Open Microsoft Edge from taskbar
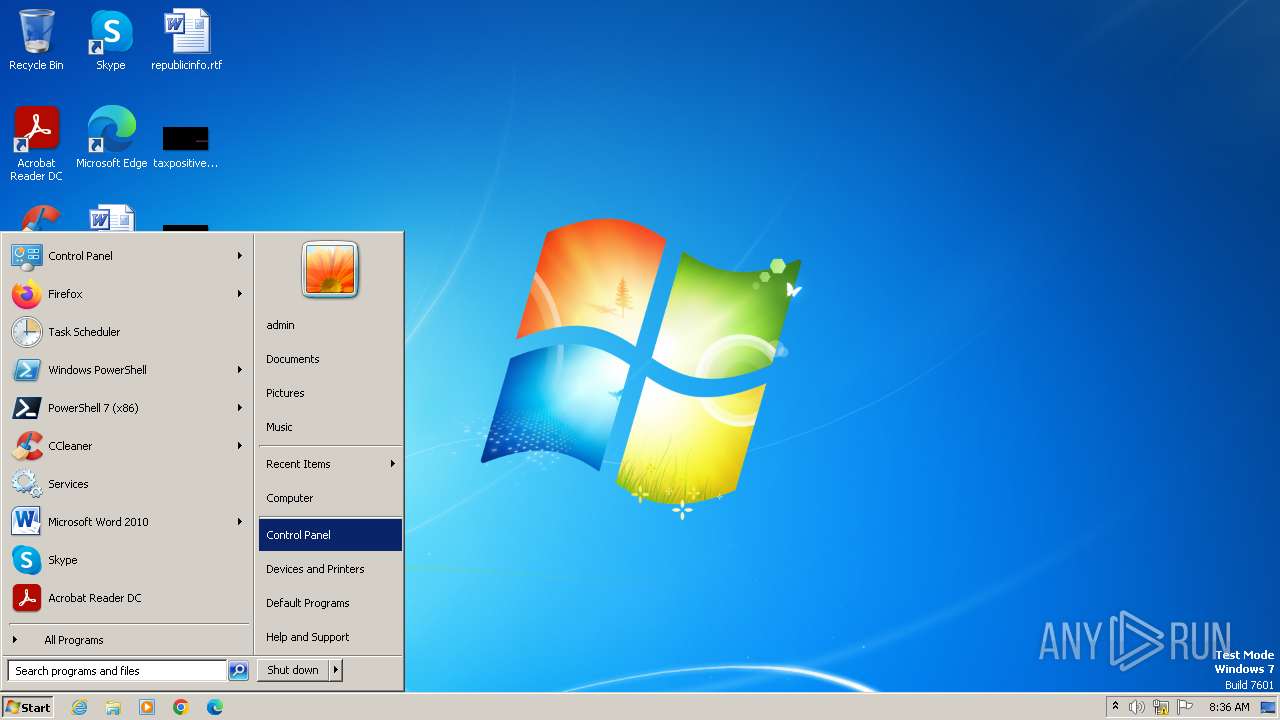This screenshot has height=720, width=1280. click(x=215, y=707)
